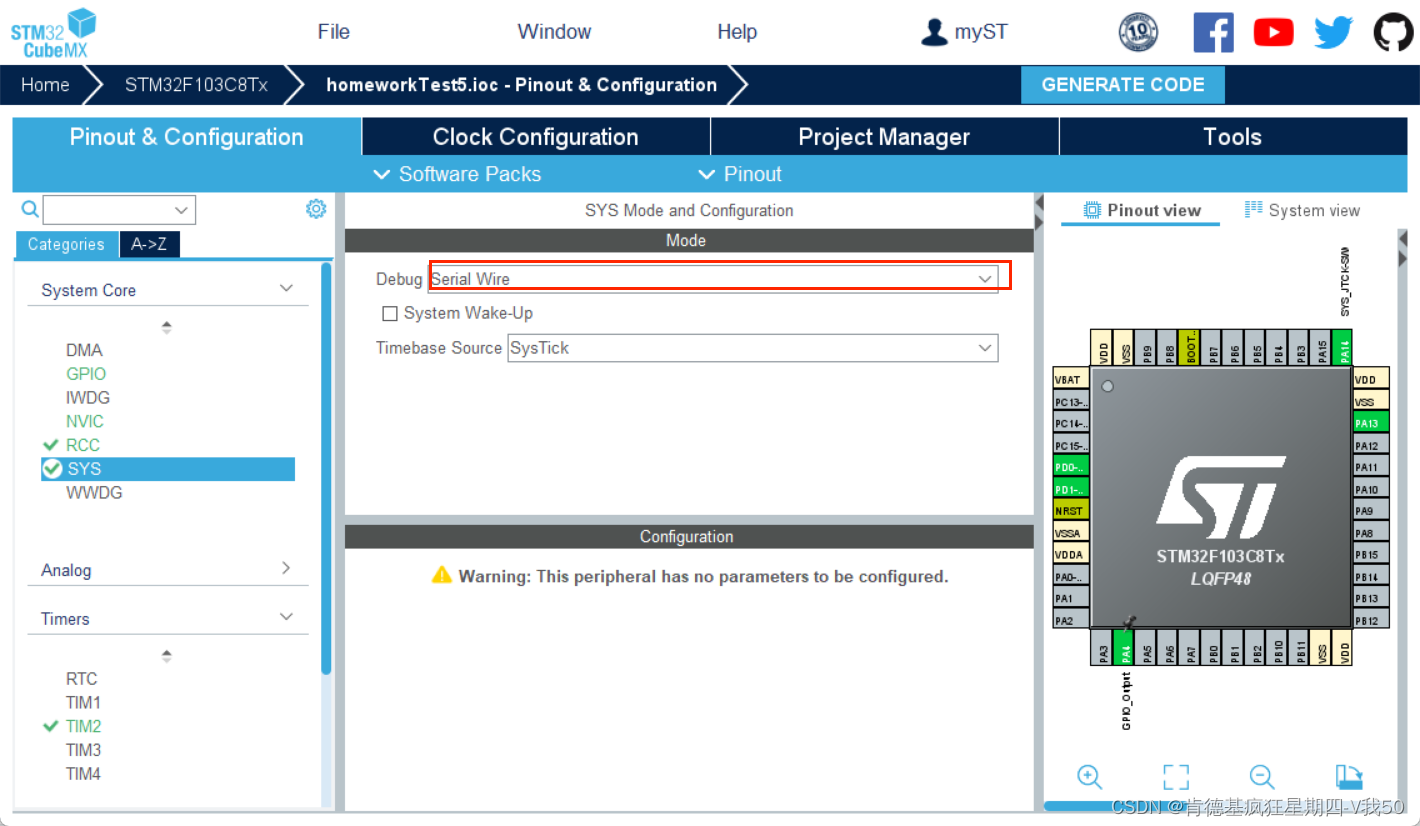
Task: Select the Pinout view tab
Action: pos(1141,210)
